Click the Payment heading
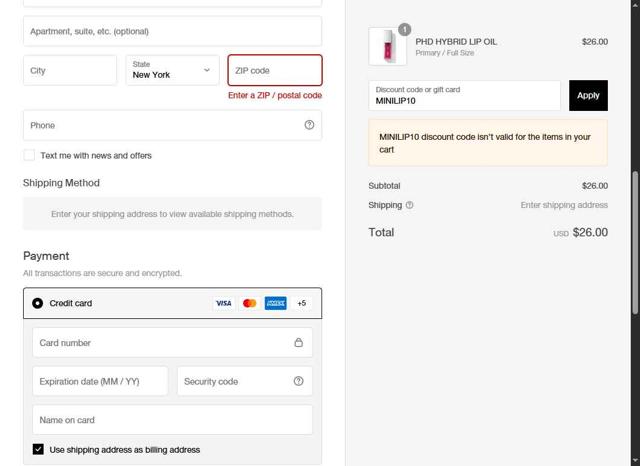The width and height of the screenshot is (640, 466). (46, 256)
